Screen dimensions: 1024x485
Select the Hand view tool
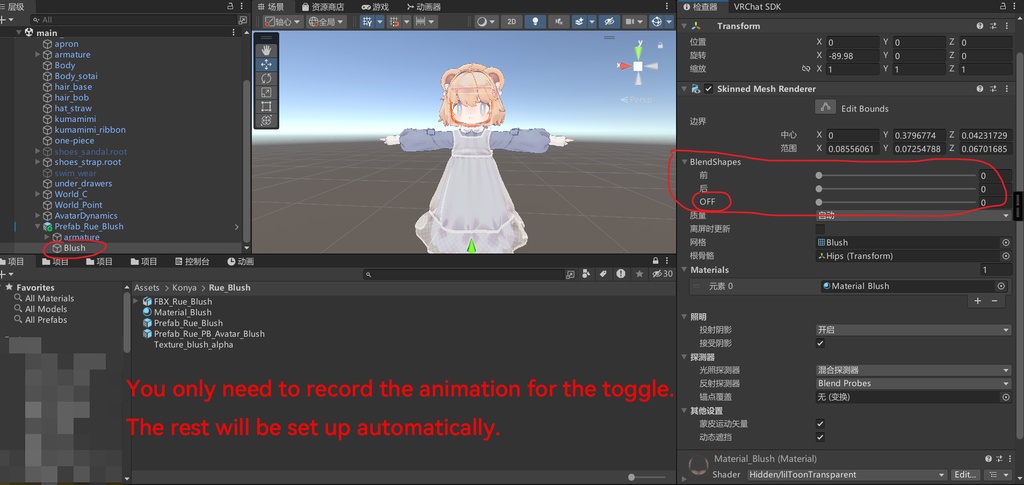click(266, 50)
